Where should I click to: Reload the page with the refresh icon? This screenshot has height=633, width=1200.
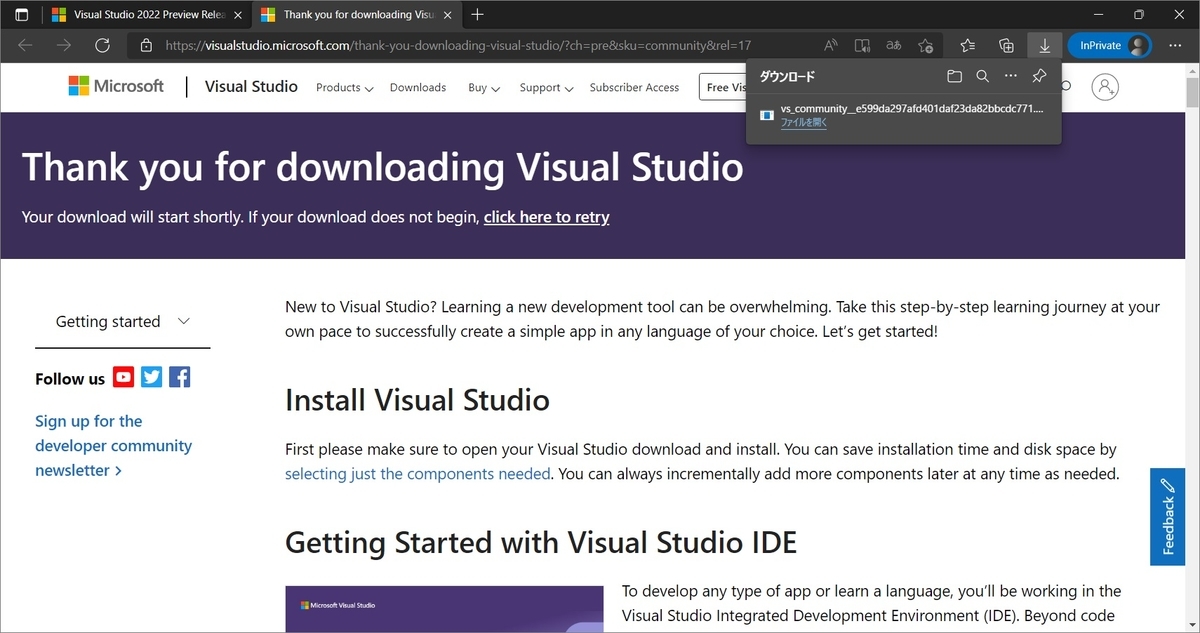coord(102,46)
